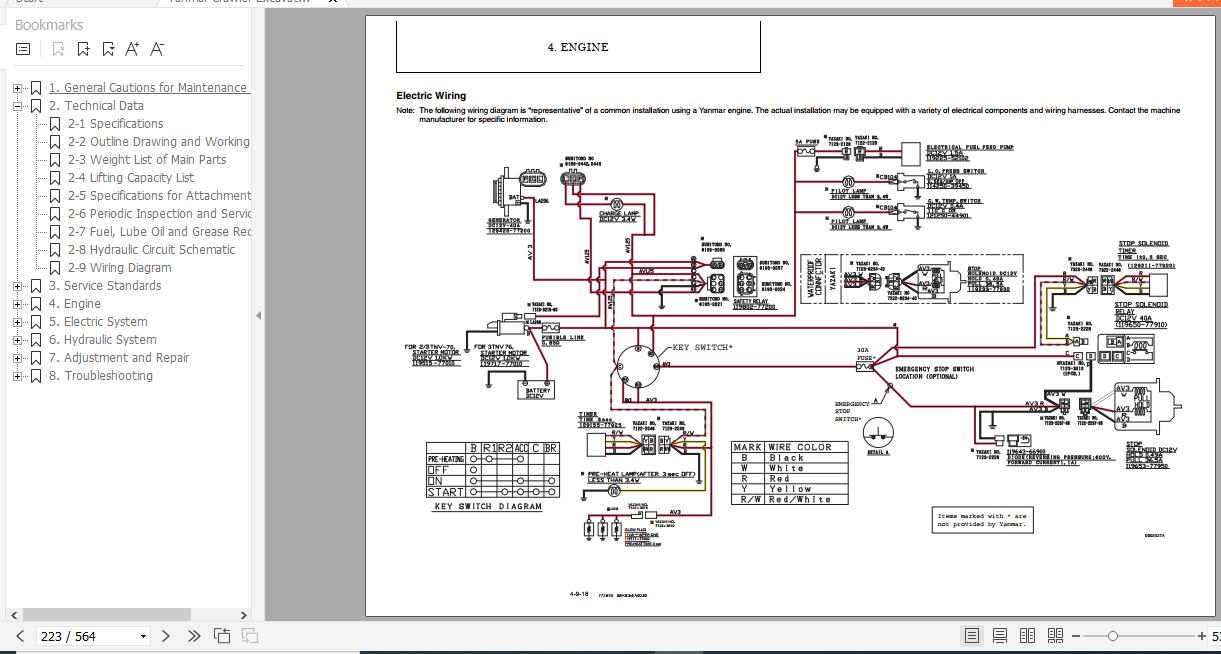Jump to 2-4 Lifting Capacity List
The width and height of the screenshot is (1221, 654).
point(131,178)
